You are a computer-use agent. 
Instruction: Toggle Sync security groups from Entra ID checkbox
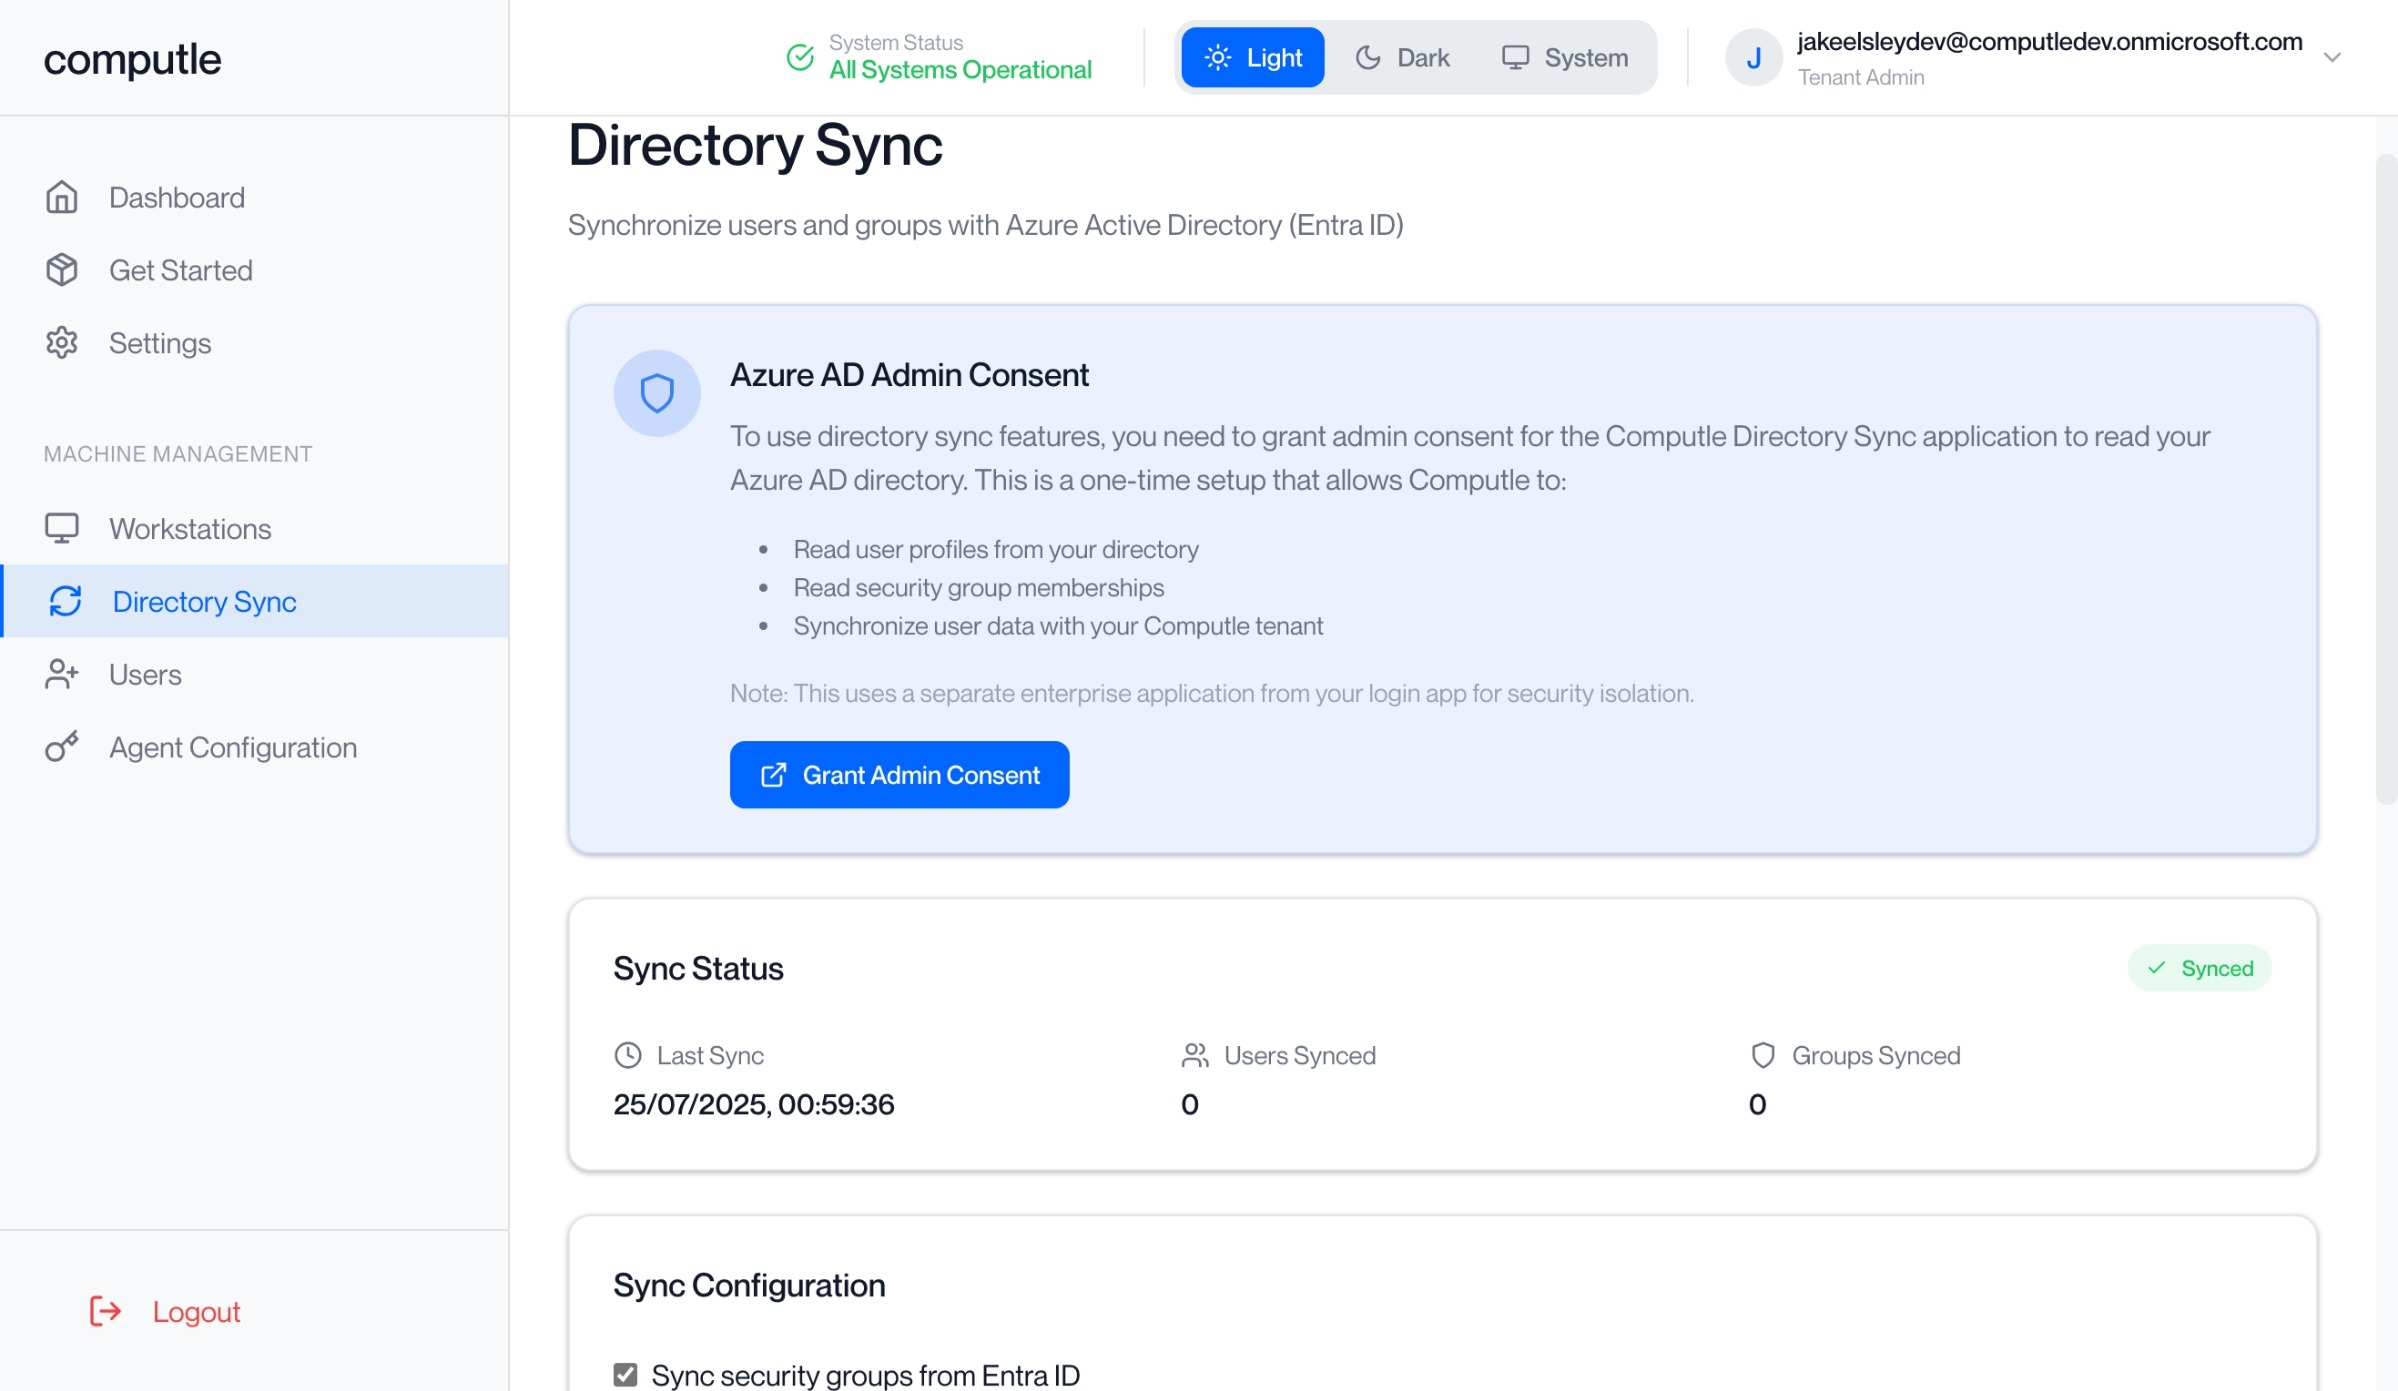[625, 1374]
